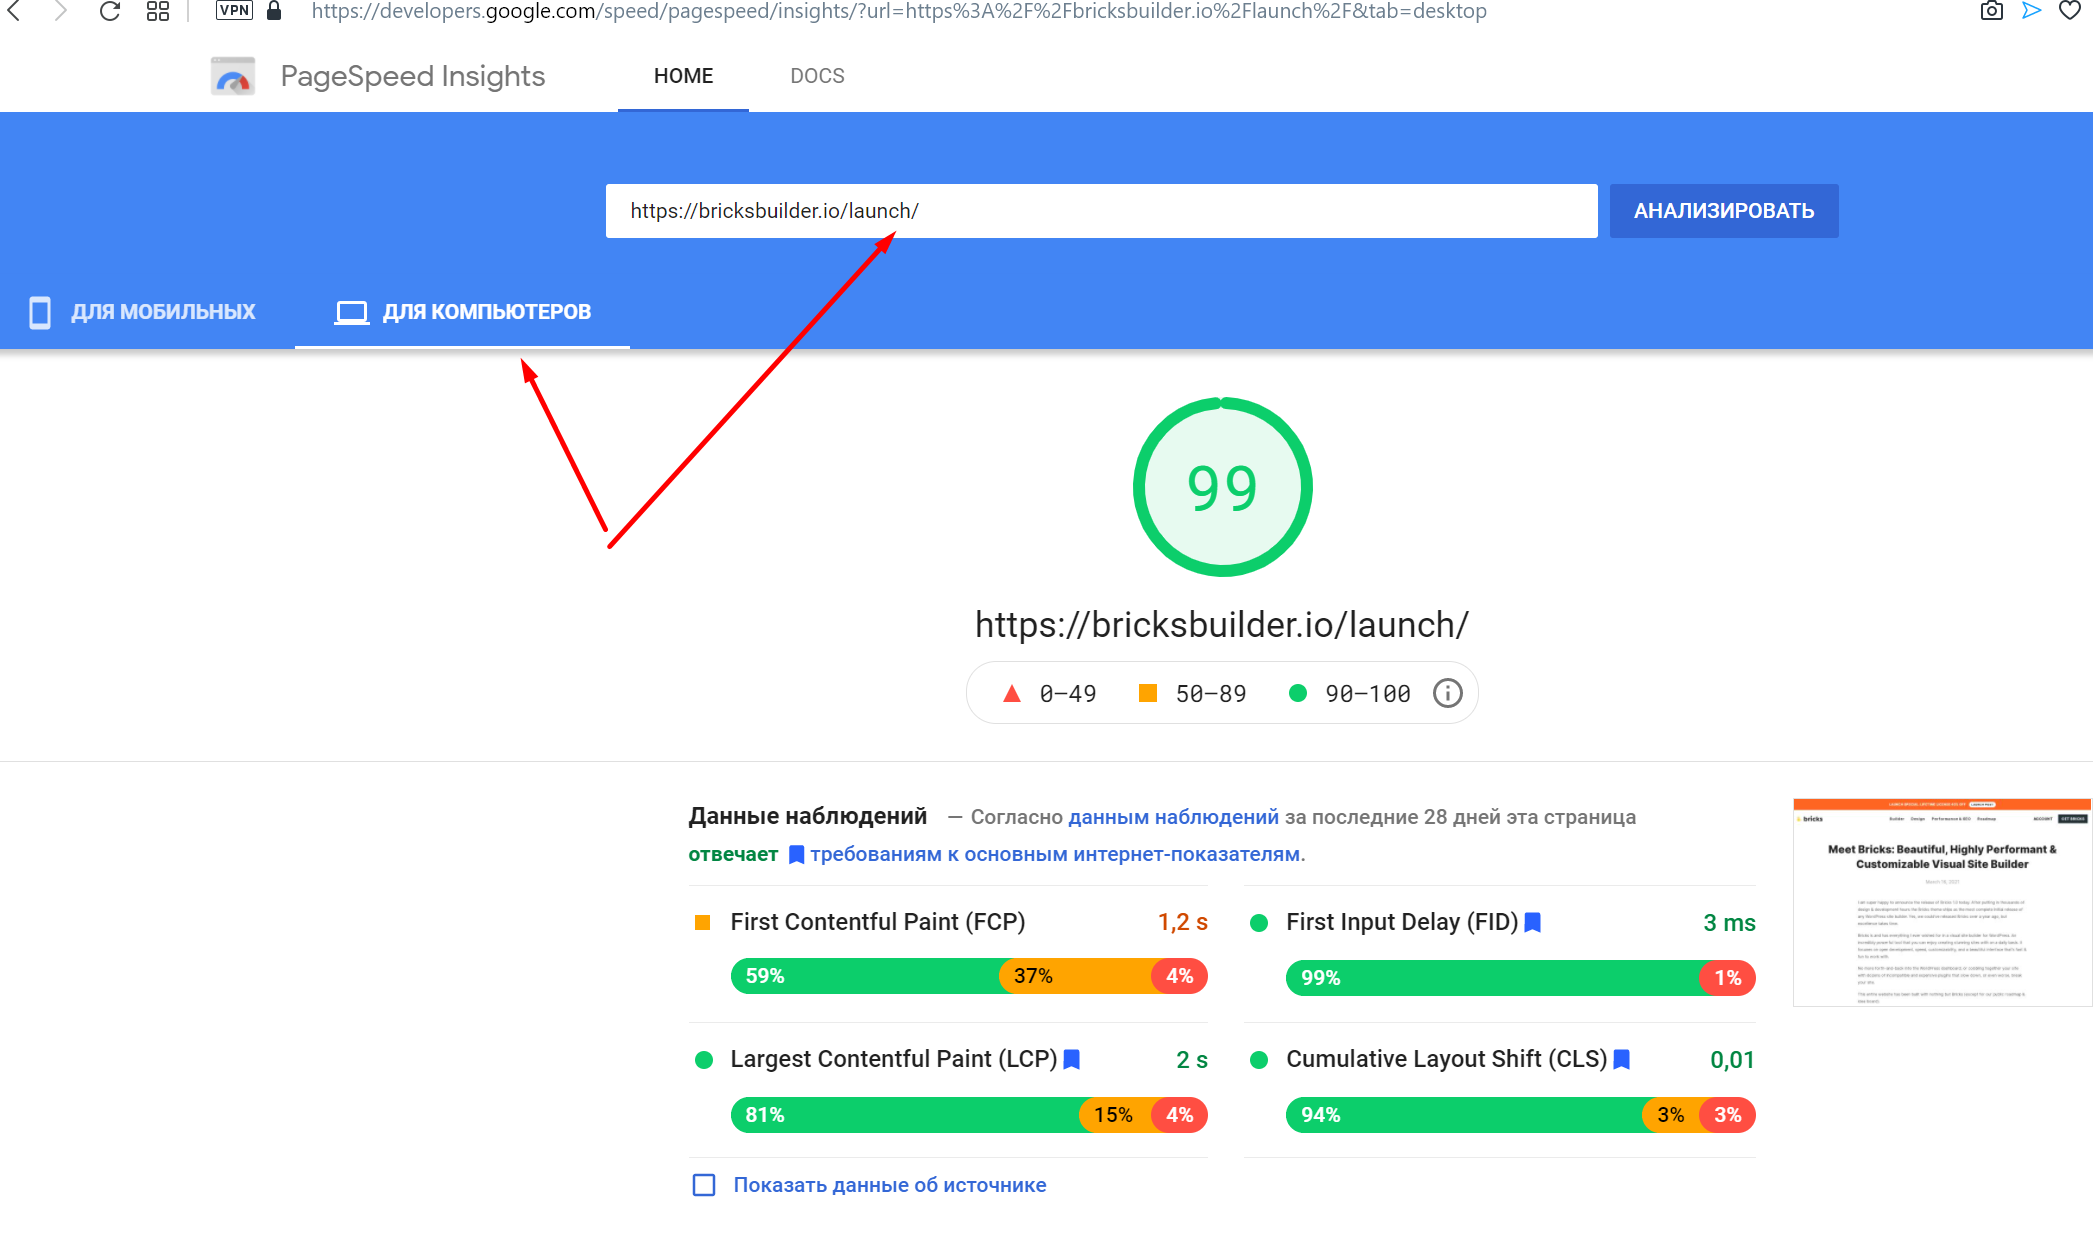Screen dimensions: 2093x1241
Task: Click Данные наблюдений heading
Action: 808,816
